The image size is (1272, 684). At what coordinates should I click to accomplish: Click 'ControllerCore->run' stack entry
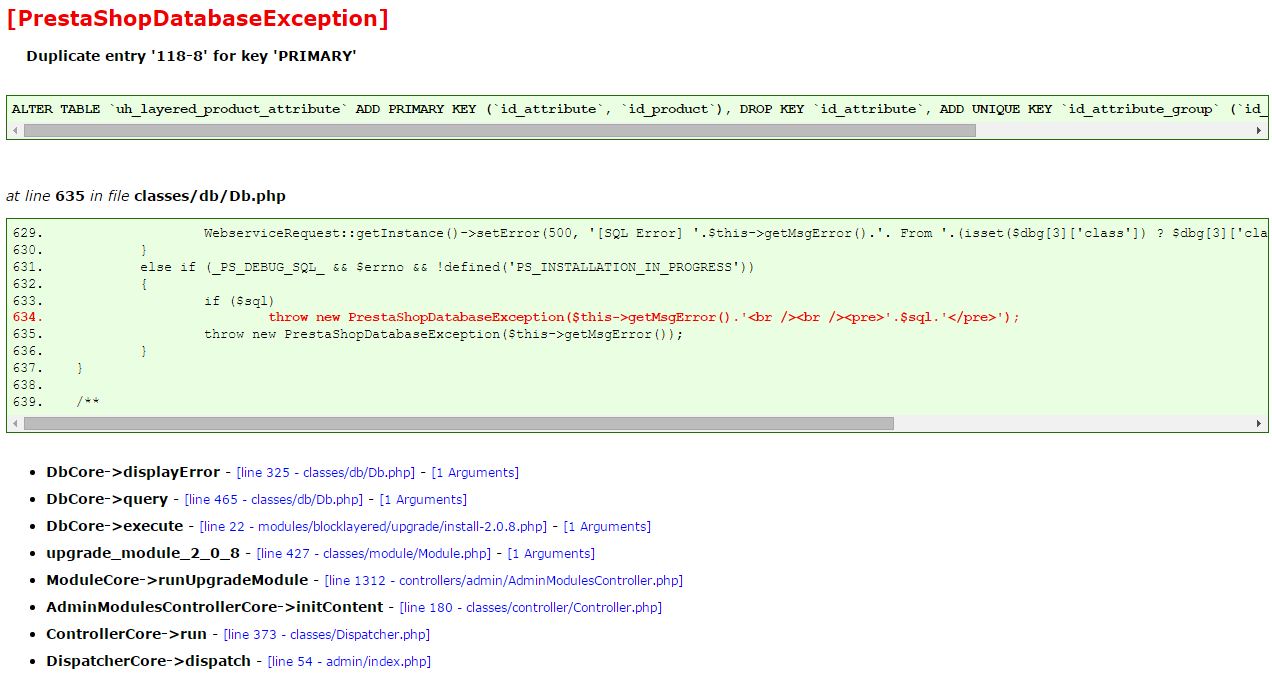point(127,635)
